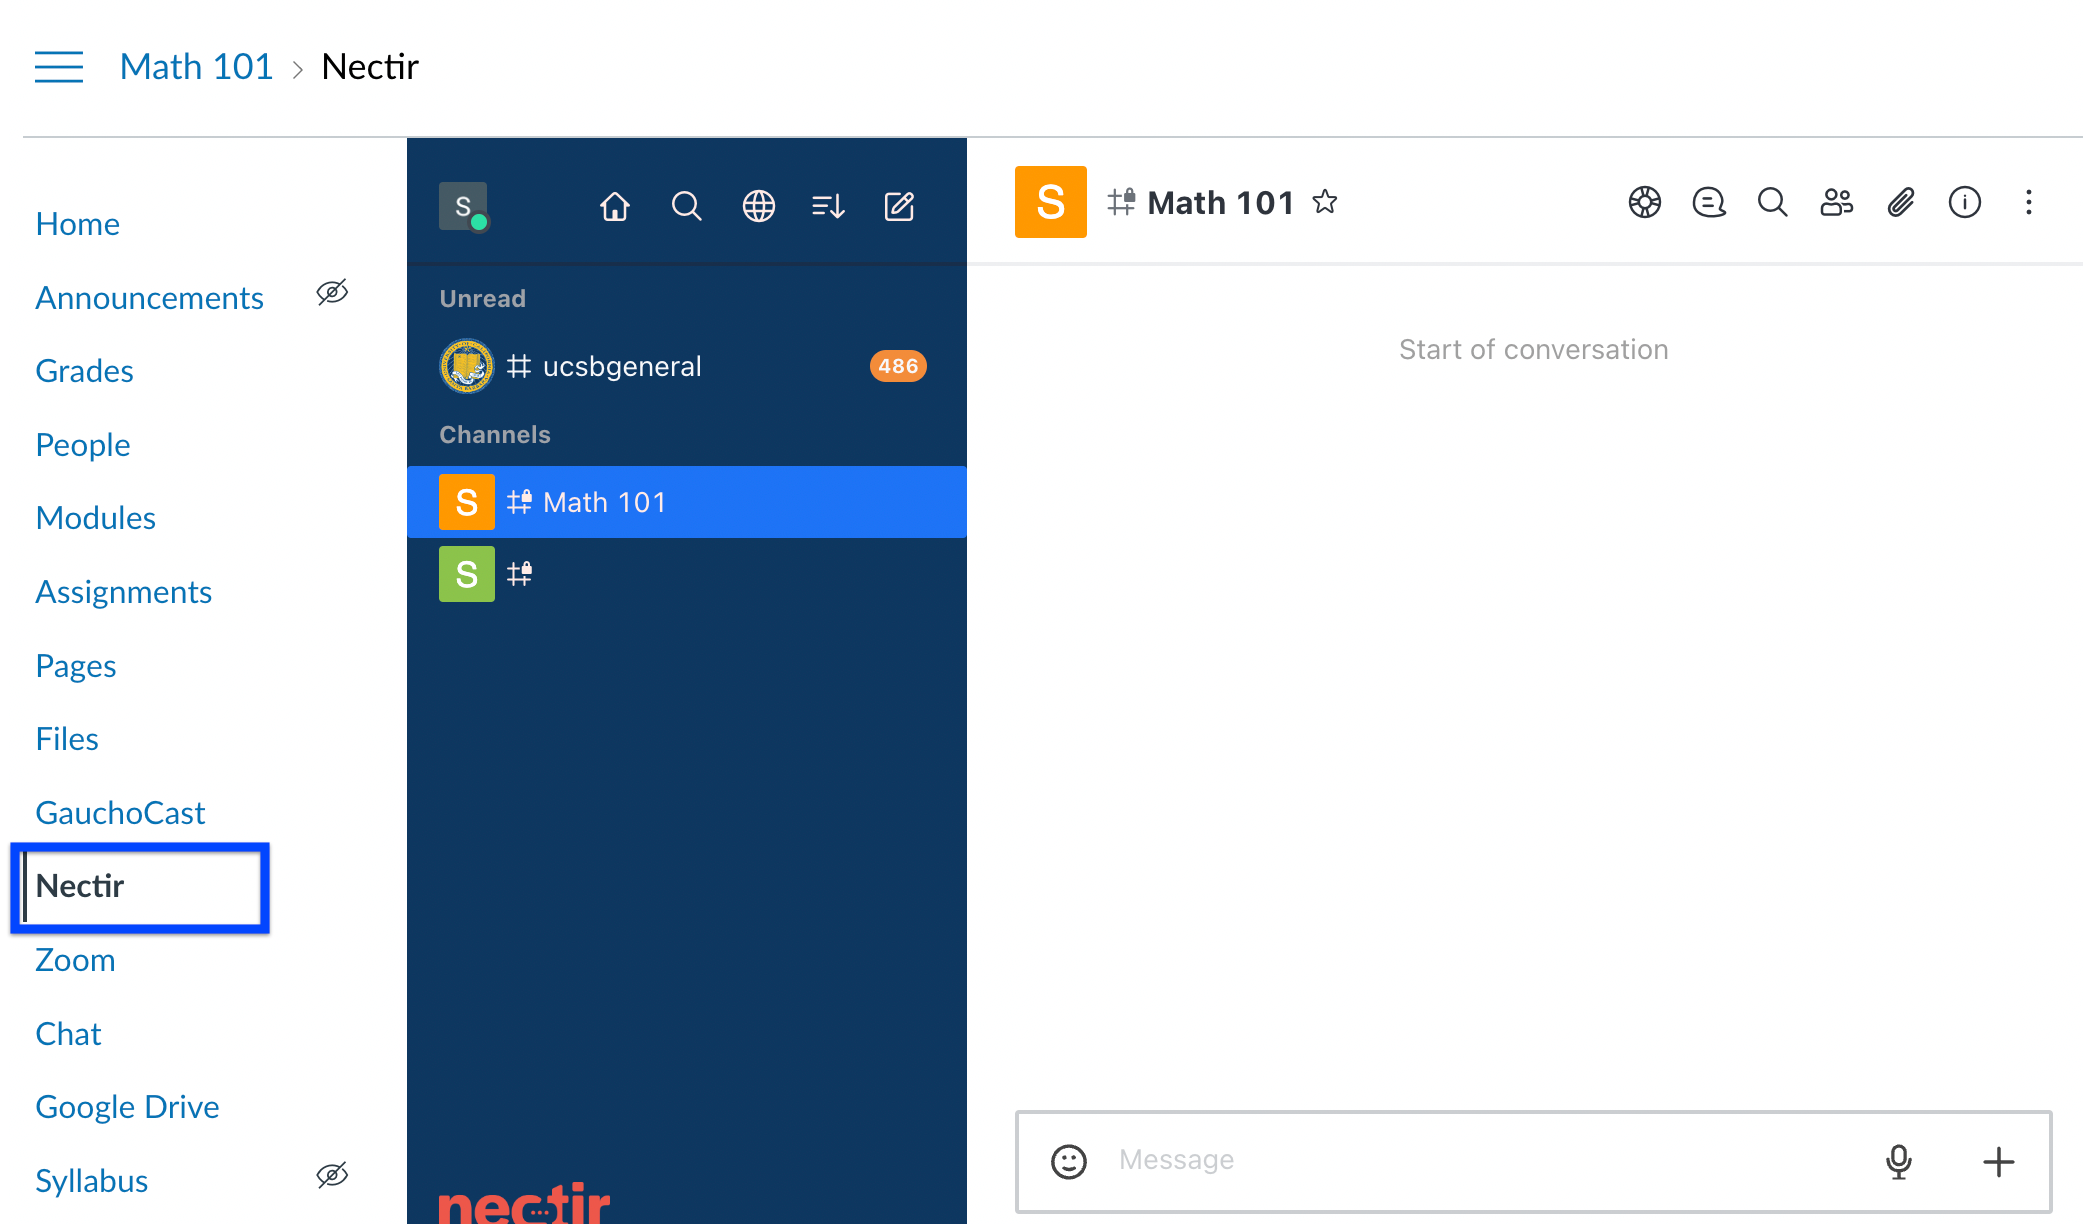Open Zoom in course navigation
Viewport: 2083px width, 1224px height.
76,960
